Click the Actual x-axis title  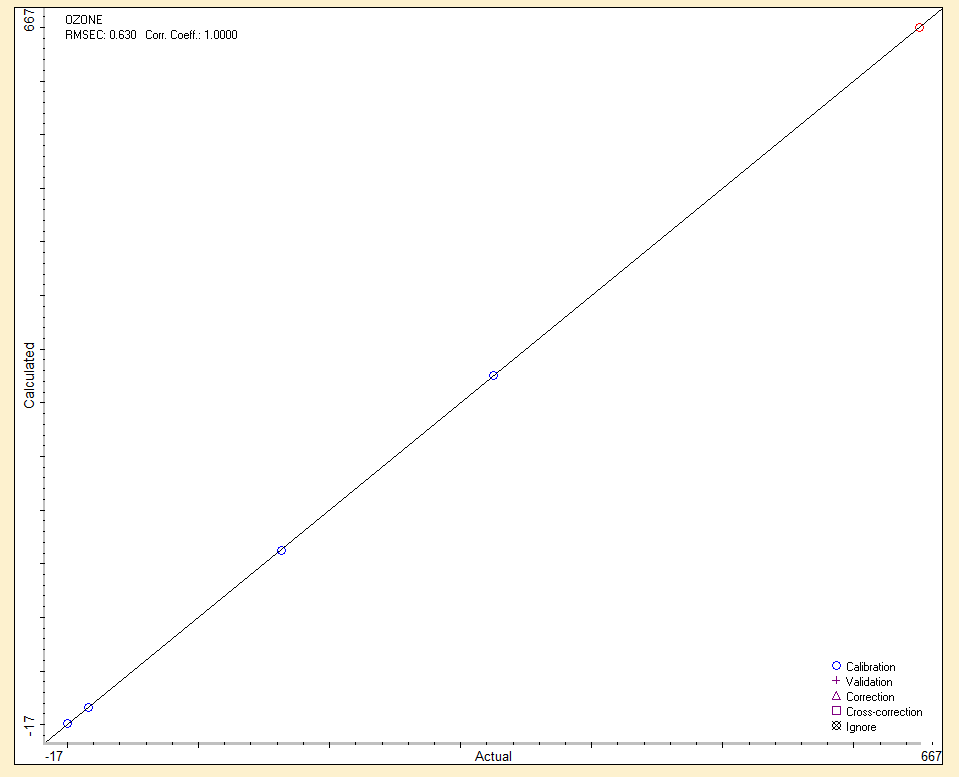(x=494, y=756)
